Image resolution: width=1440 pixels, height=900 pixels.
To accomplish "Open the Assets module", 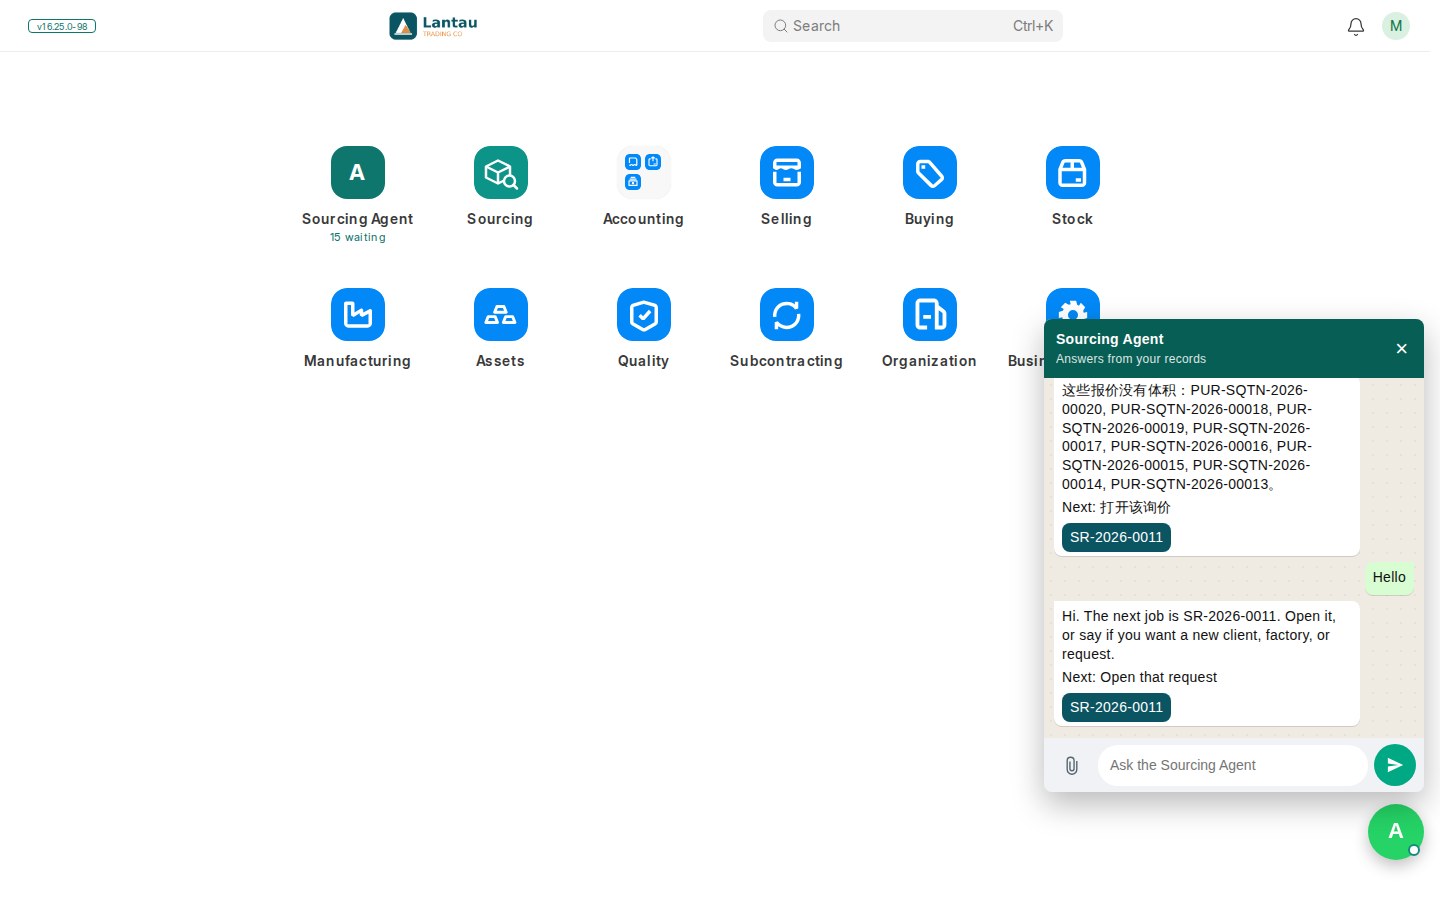I will (x=500, y=315).
